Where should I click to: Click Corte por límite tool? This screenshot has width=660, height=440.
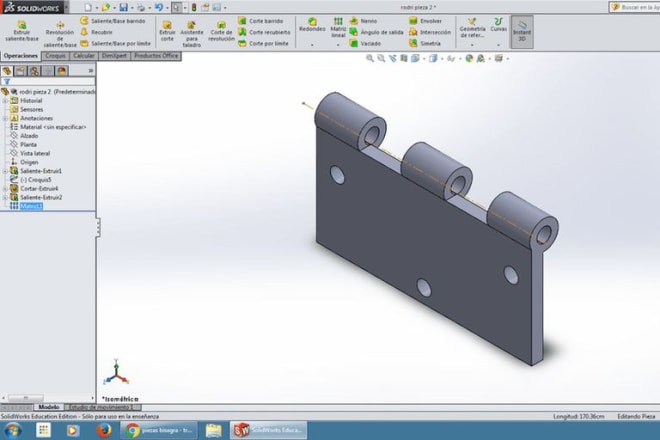[263, 44]
